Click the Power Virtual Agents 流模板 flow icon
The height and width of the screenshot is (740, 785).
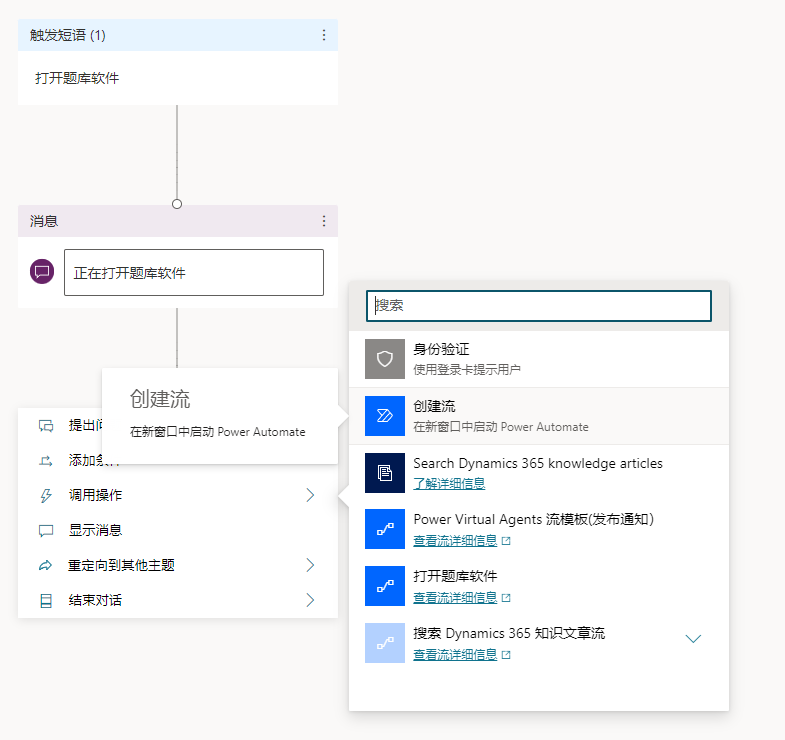point(384,529)
